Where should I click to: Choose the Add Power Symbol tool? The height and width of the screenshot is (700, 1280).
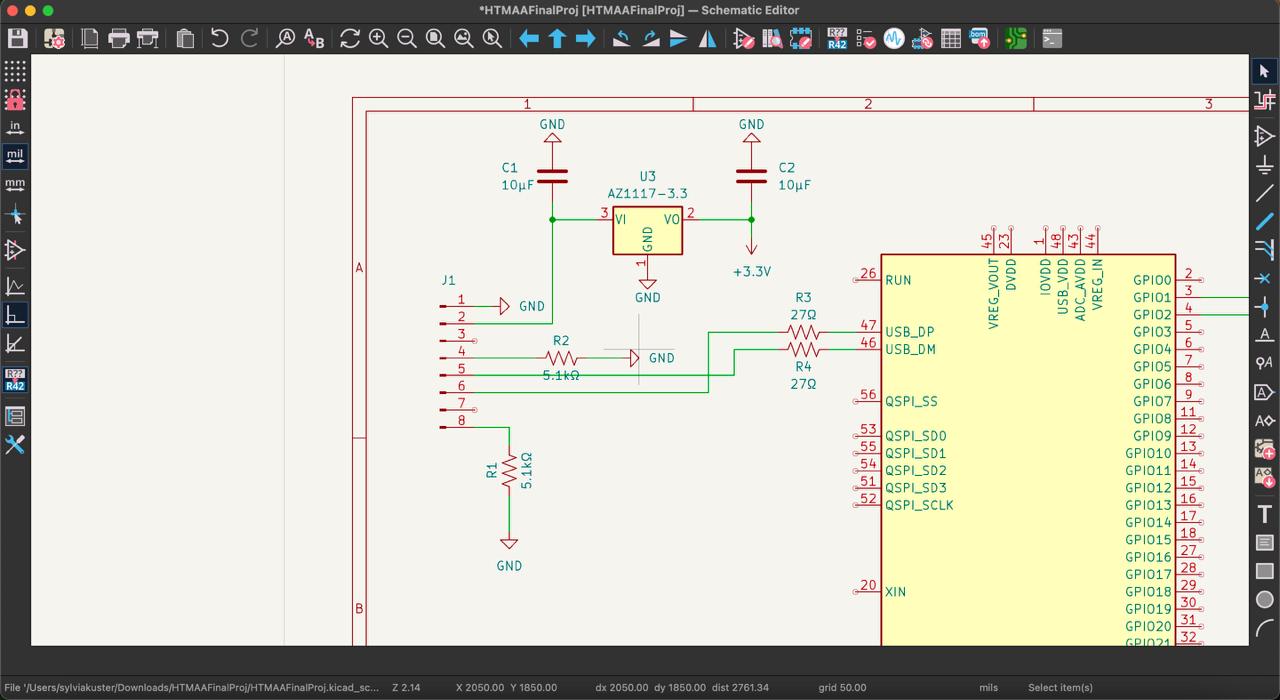click(1264, 165)
